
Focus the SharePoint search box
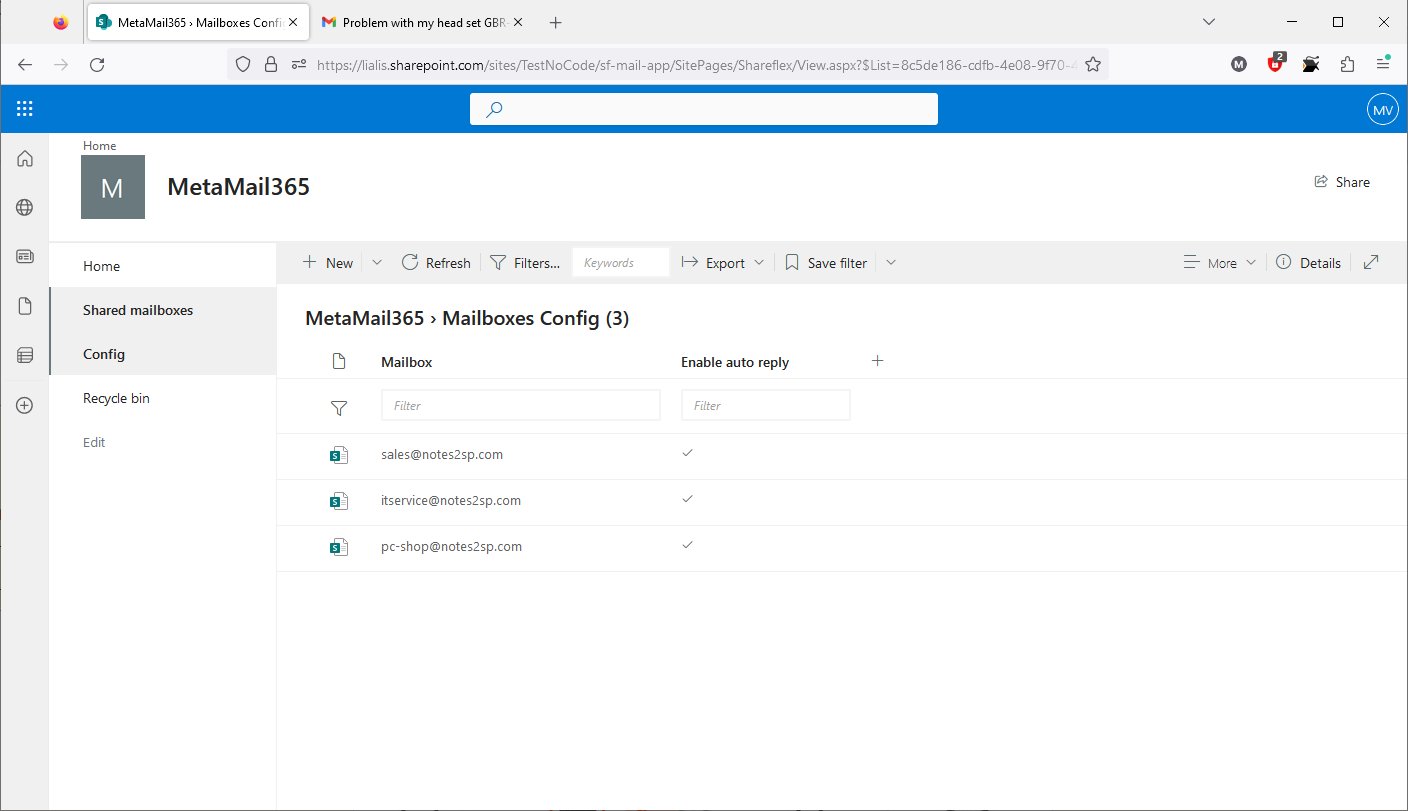[x=704, y=109]
